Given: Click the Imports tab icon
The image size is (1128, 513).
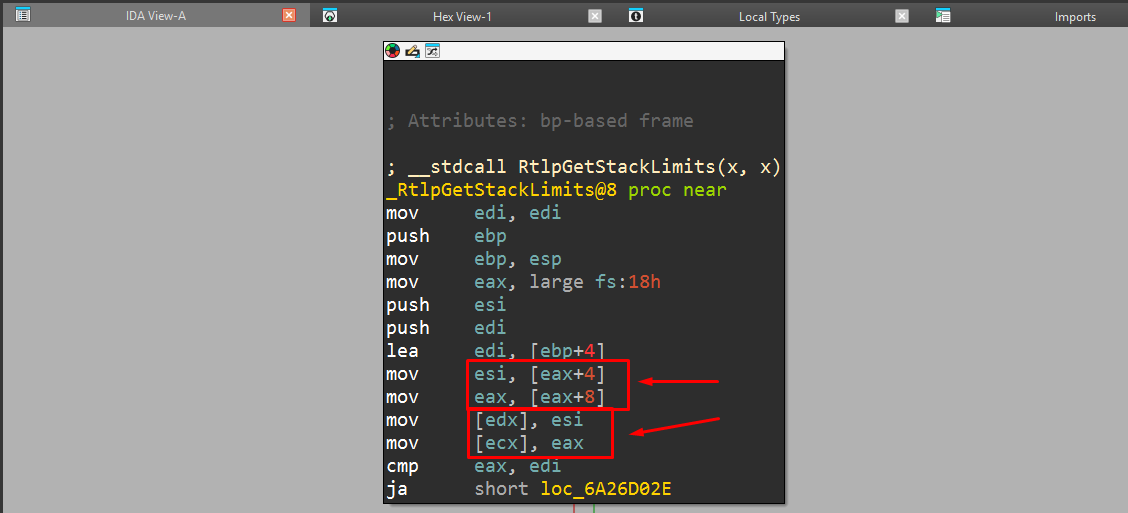Looking at the screenshot, I should 943,16.
